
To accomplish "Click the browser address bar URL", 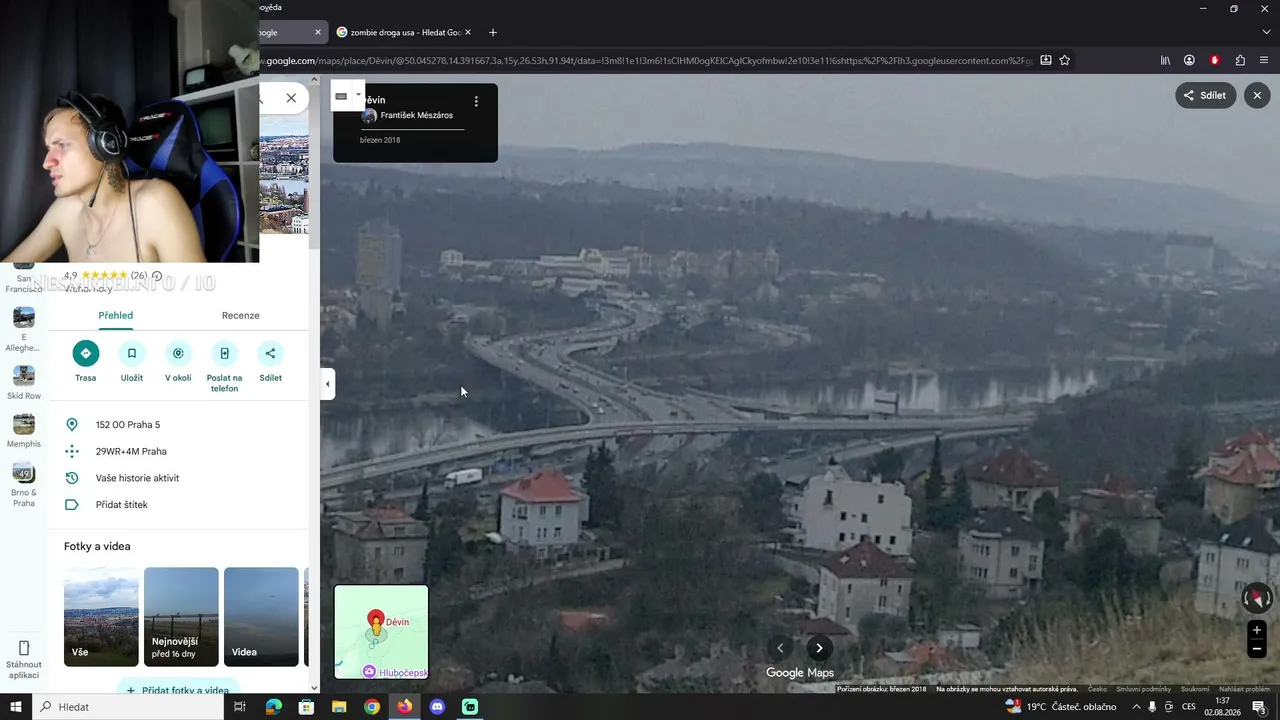I will [x=645, y=60].
